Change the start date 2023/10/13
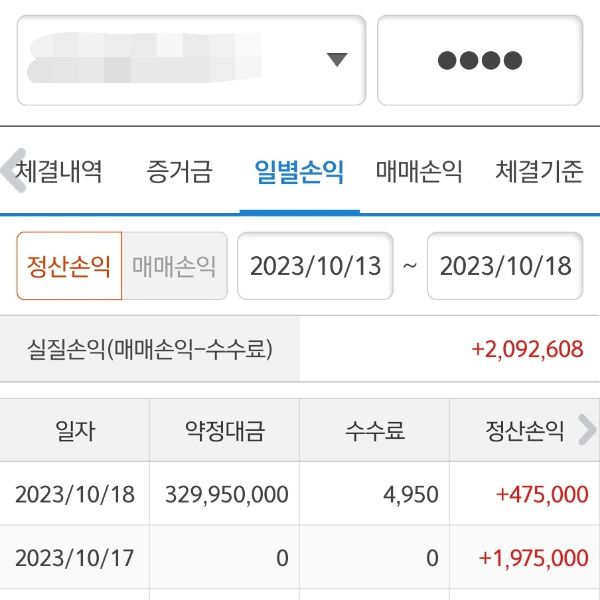The image size is (600, 600). pyautogui.click(x=315, y=266)
